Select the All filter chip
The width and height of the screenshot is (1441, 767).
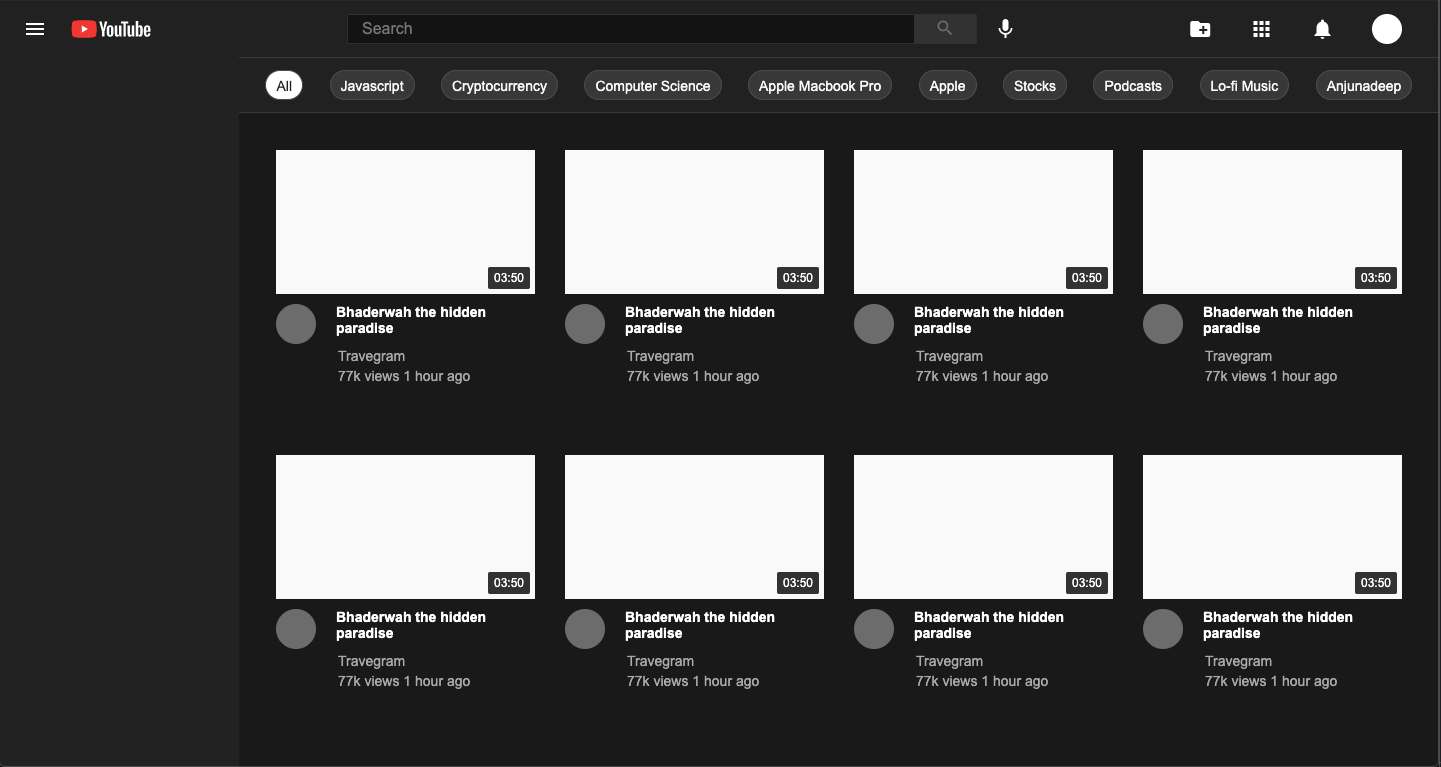pos(283,85)
